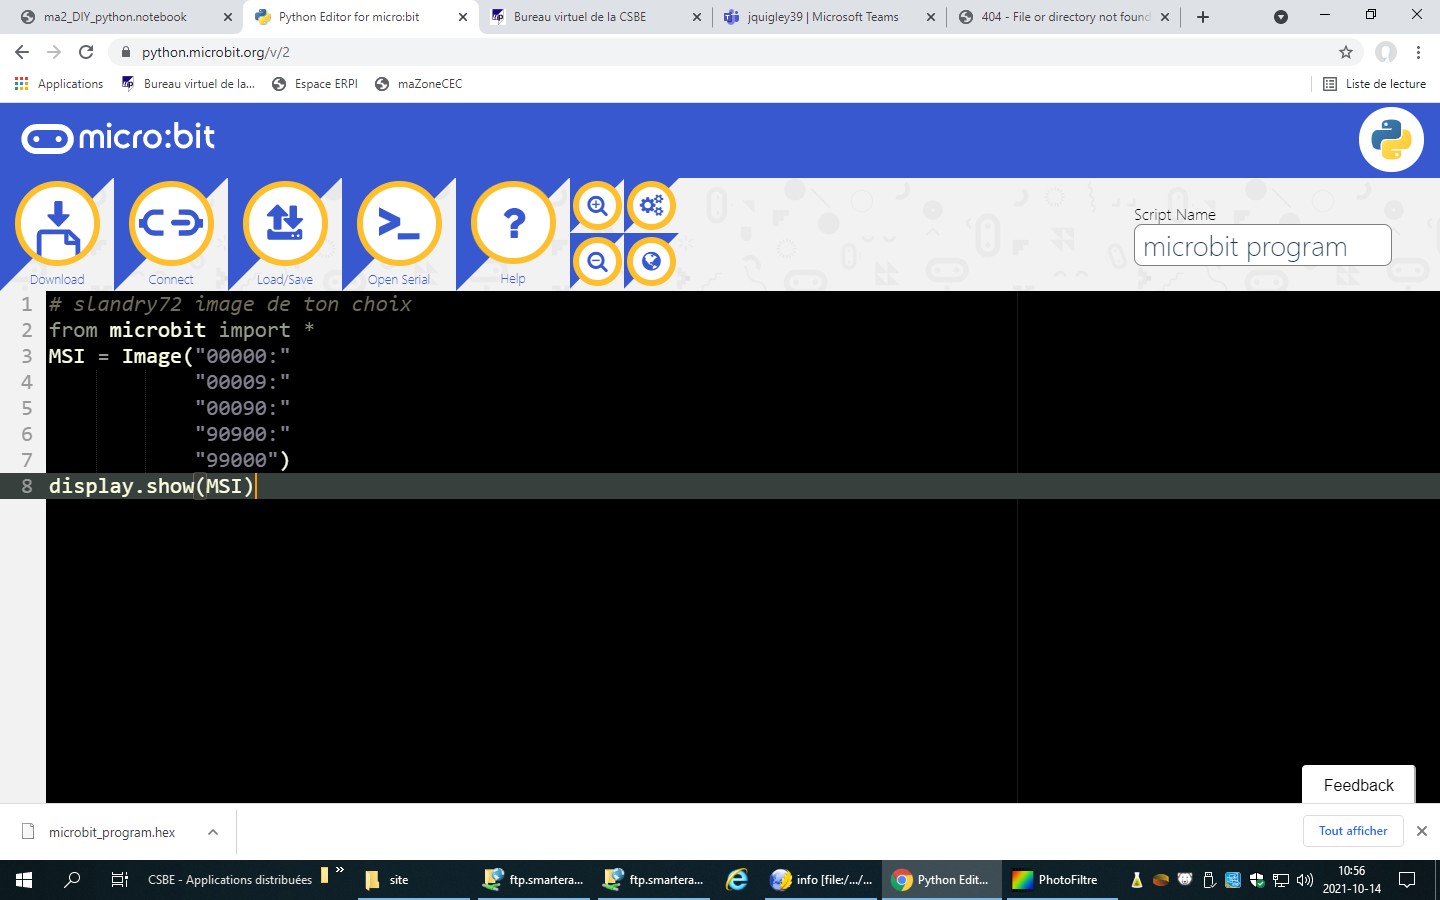Open the Windows Start menu

24,880
